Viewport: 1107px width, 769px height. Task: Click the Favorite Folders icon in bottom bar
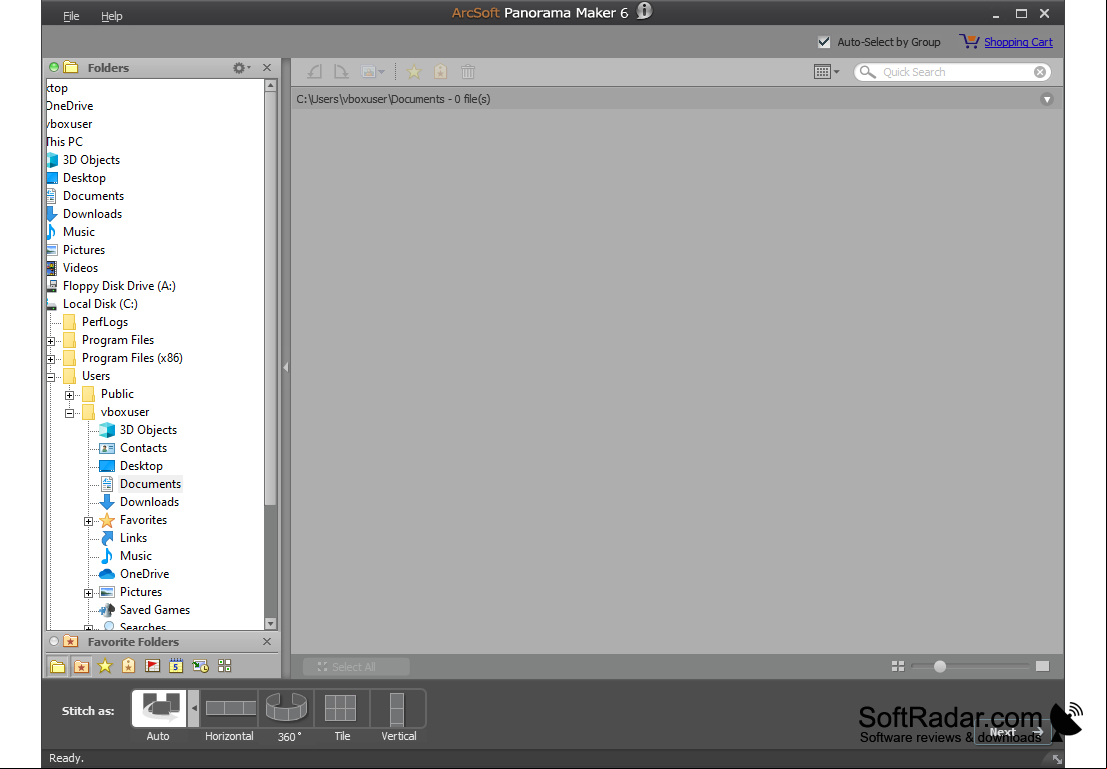click(x=82, y=666)
